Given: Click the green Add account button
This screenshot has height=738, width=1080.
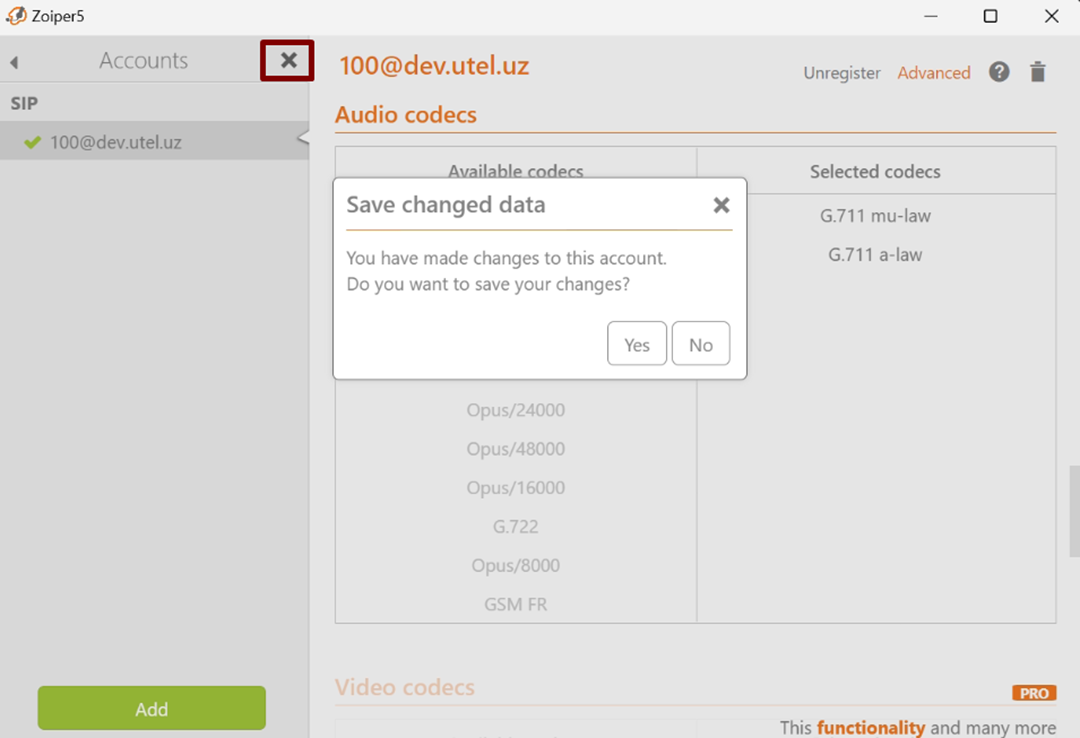Looking at the screenshot, I should pos(152,708).
